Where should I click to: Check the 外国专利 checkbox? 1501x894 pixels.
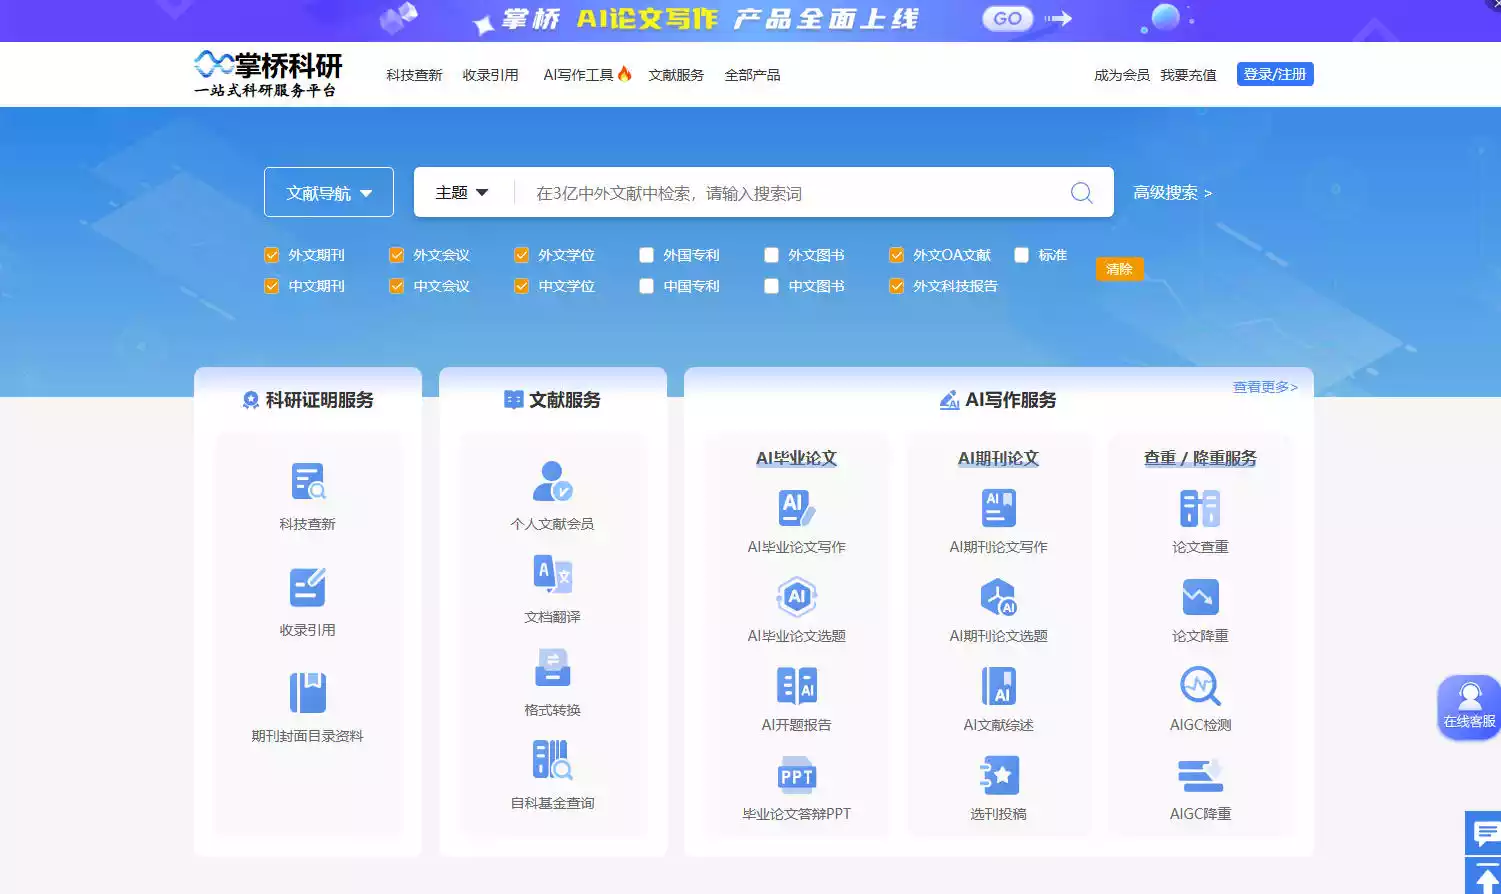click(646, 255)
